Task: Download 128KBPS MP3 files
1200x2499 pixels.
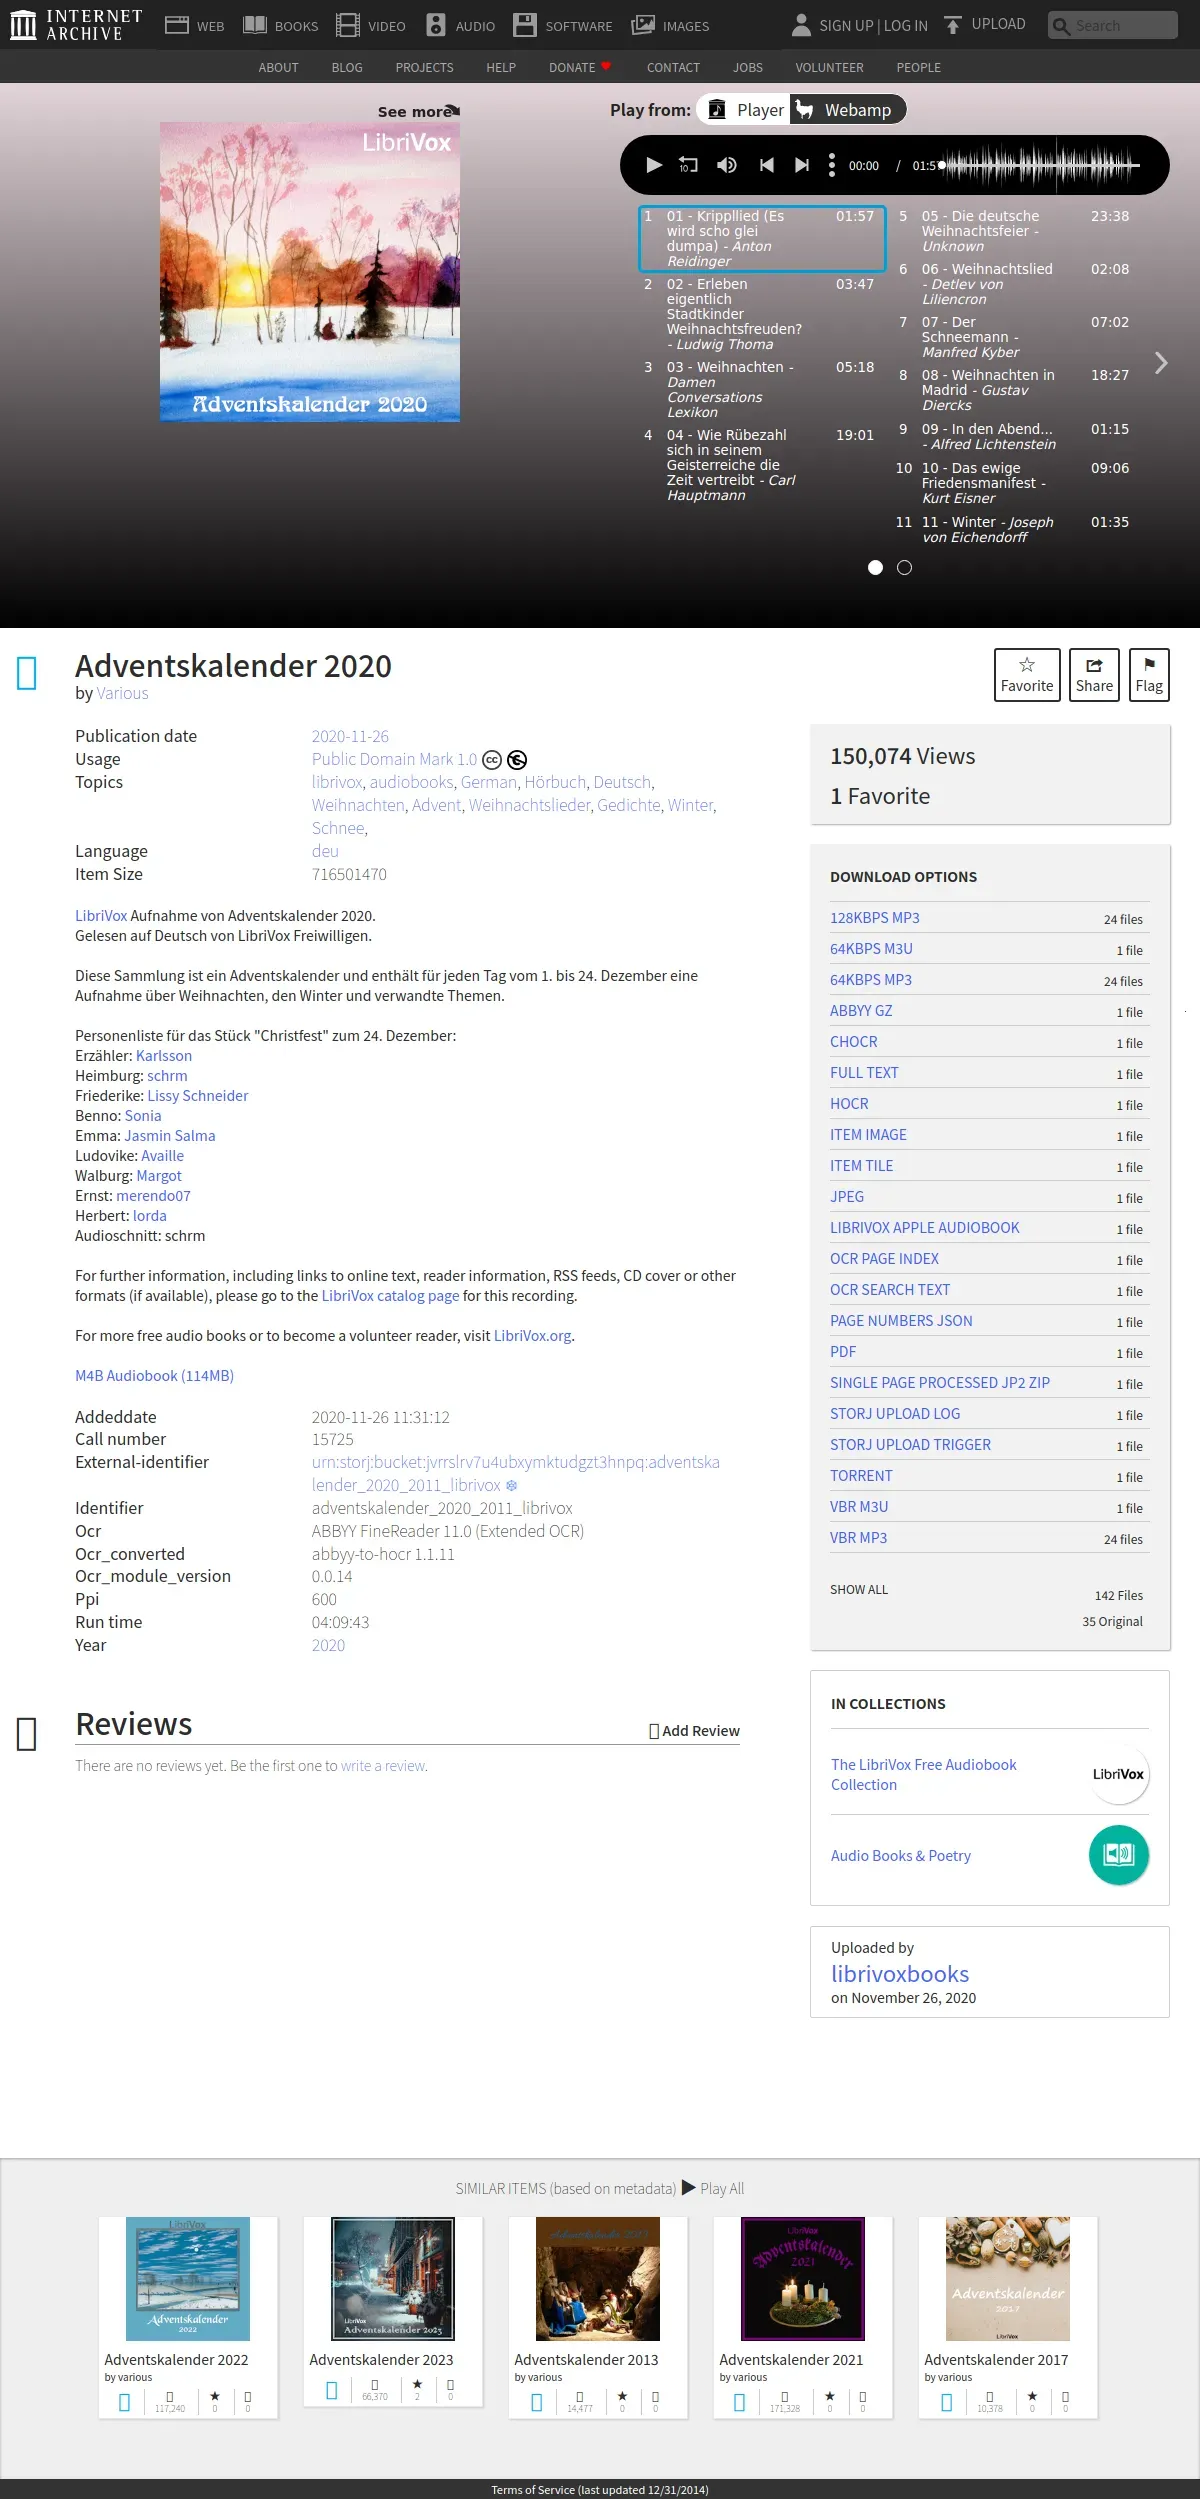Action: (x=875, y=918)
